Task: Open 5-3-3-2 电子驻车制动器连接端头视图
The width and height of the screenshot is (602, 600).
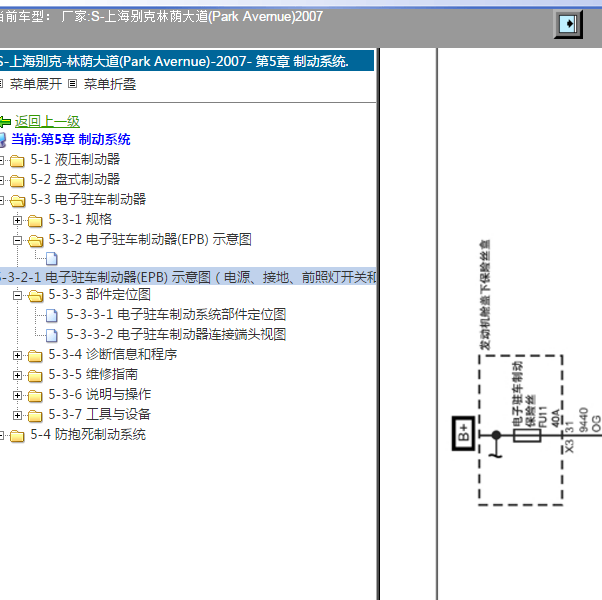Action: 176,334
